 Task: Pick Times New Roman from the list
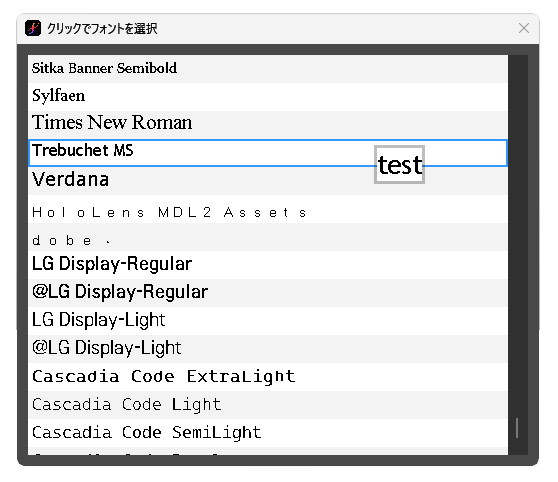(x=268, y=125)
